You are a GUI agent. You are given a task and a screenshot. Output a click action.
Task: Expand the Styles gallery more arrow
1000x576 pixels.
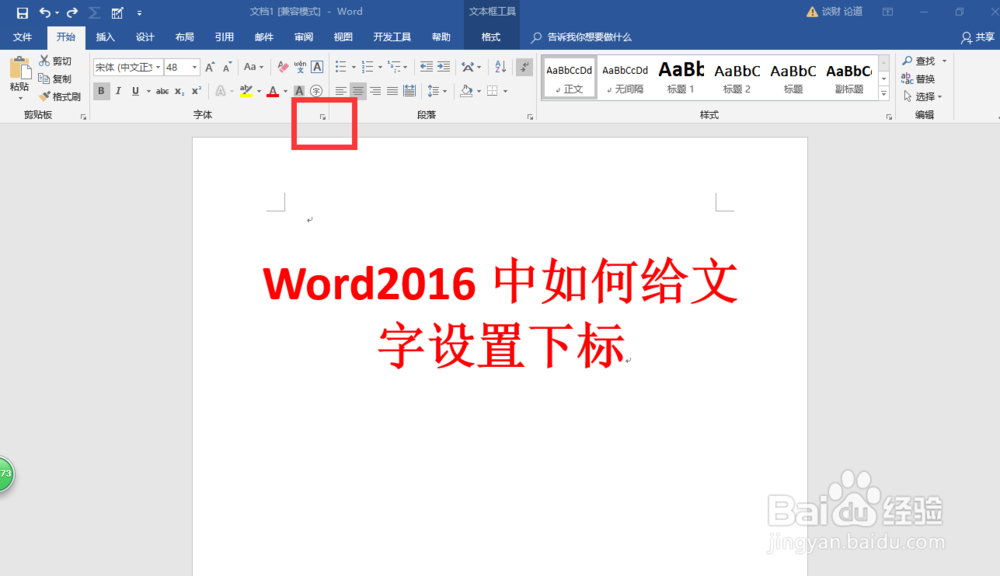tap(884, 93)
